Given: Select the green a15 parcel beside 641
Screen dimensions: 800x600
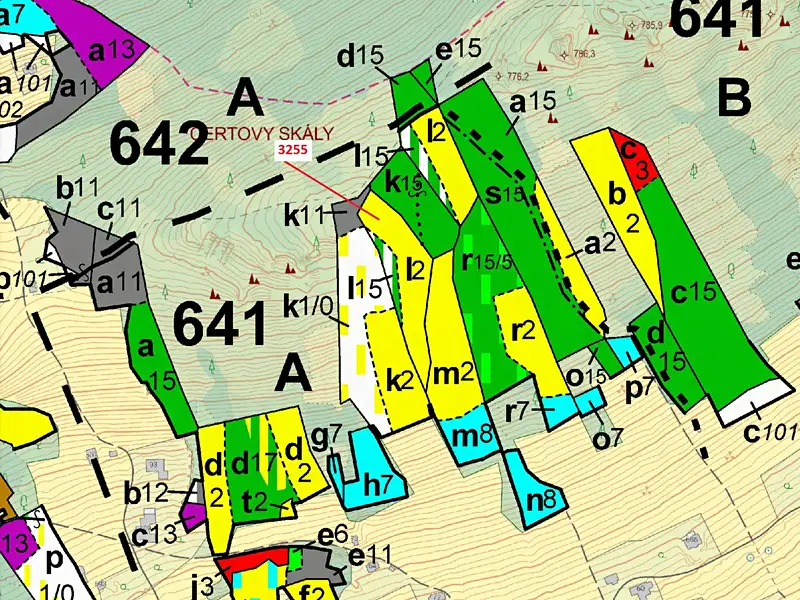Looking at the screenshot, I should tap(161, 367).
